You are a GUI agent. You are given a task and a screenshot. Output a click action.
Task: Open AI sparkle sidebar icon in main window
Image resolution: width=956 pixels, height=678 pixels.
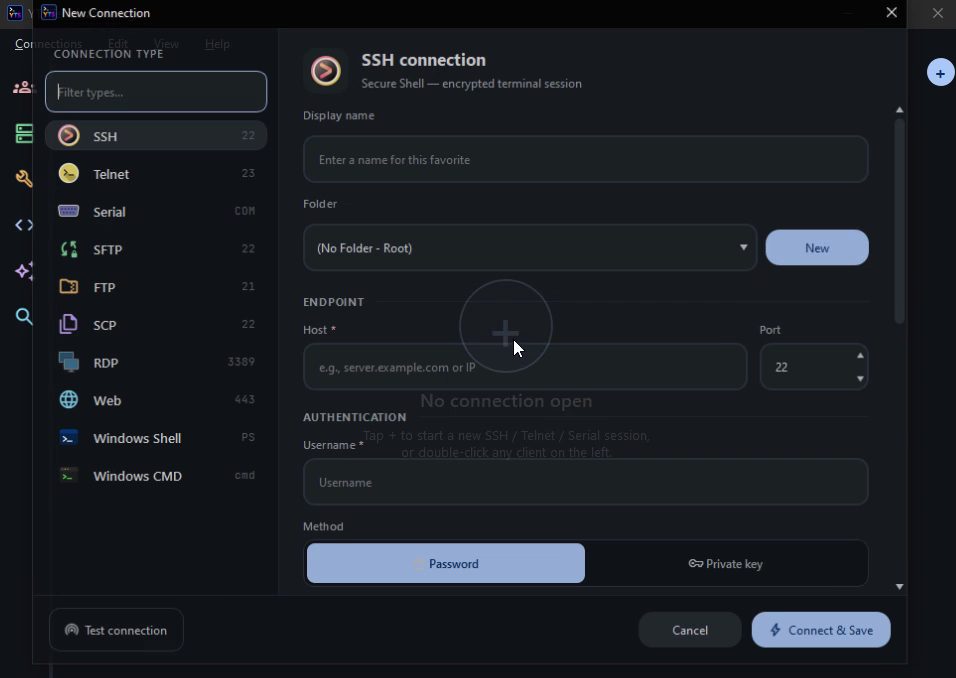pos(24,270)
